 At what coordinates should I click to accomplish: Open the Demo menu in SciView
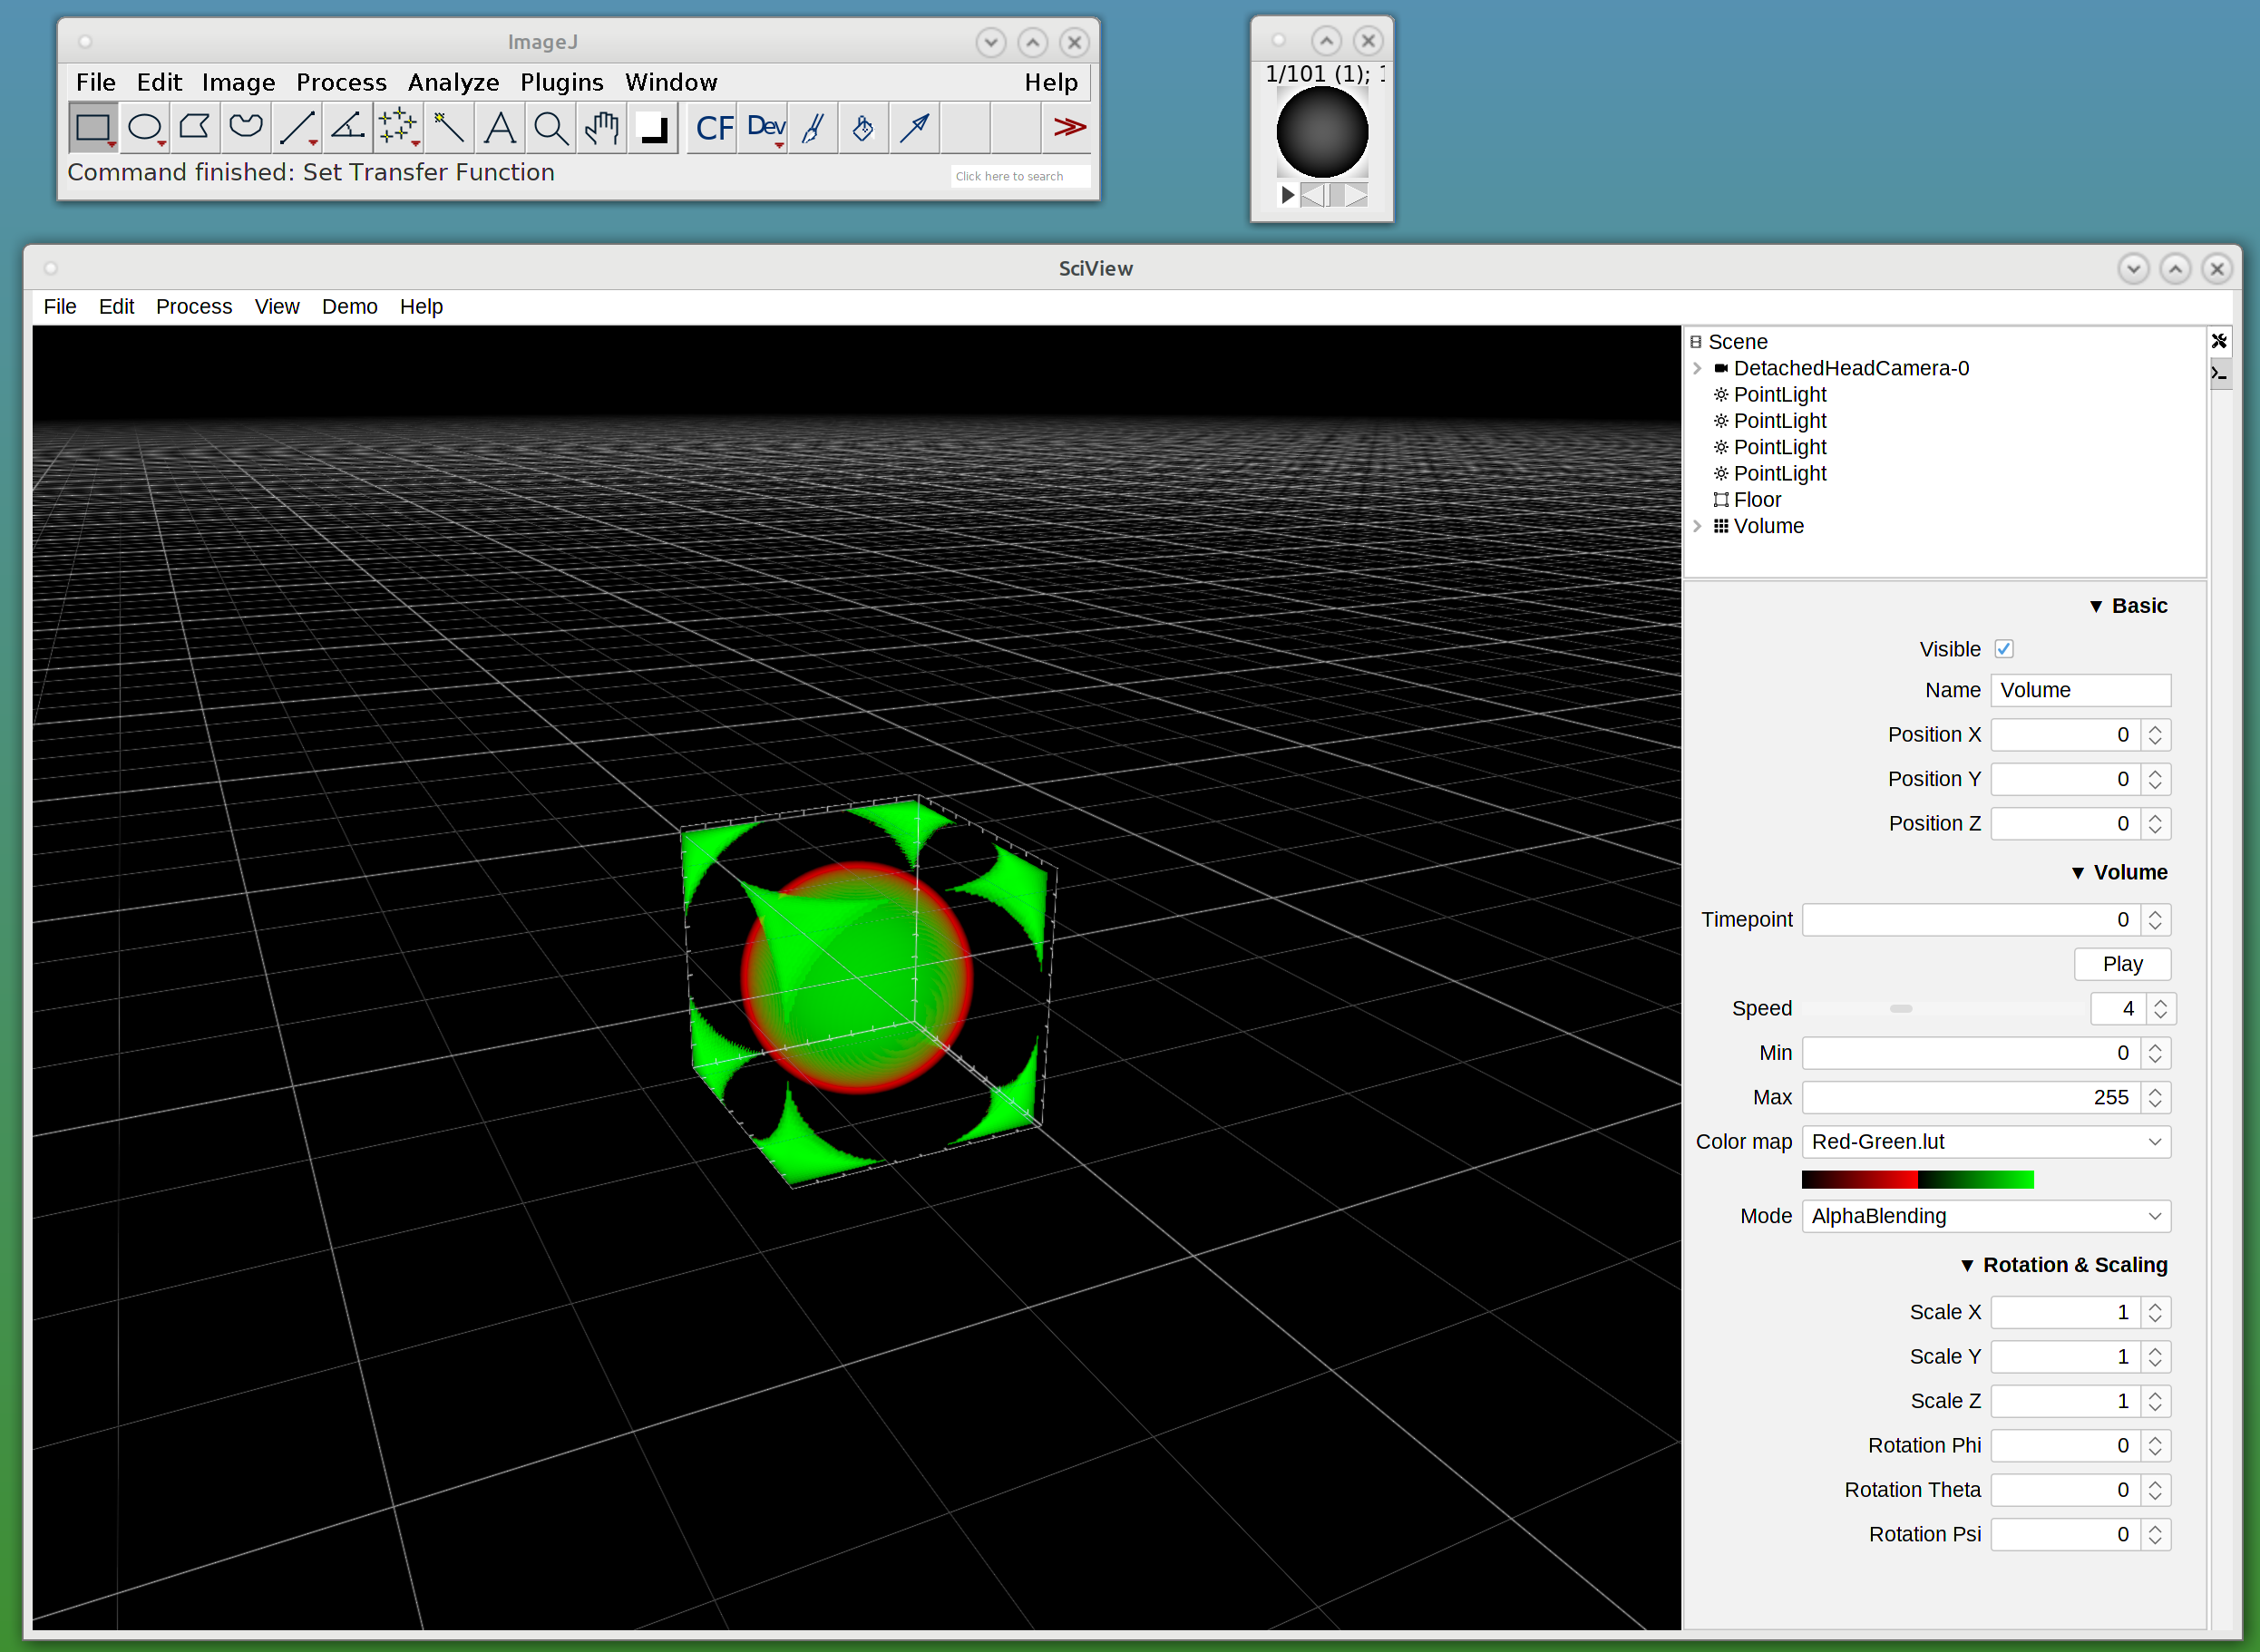click(349, 307)
